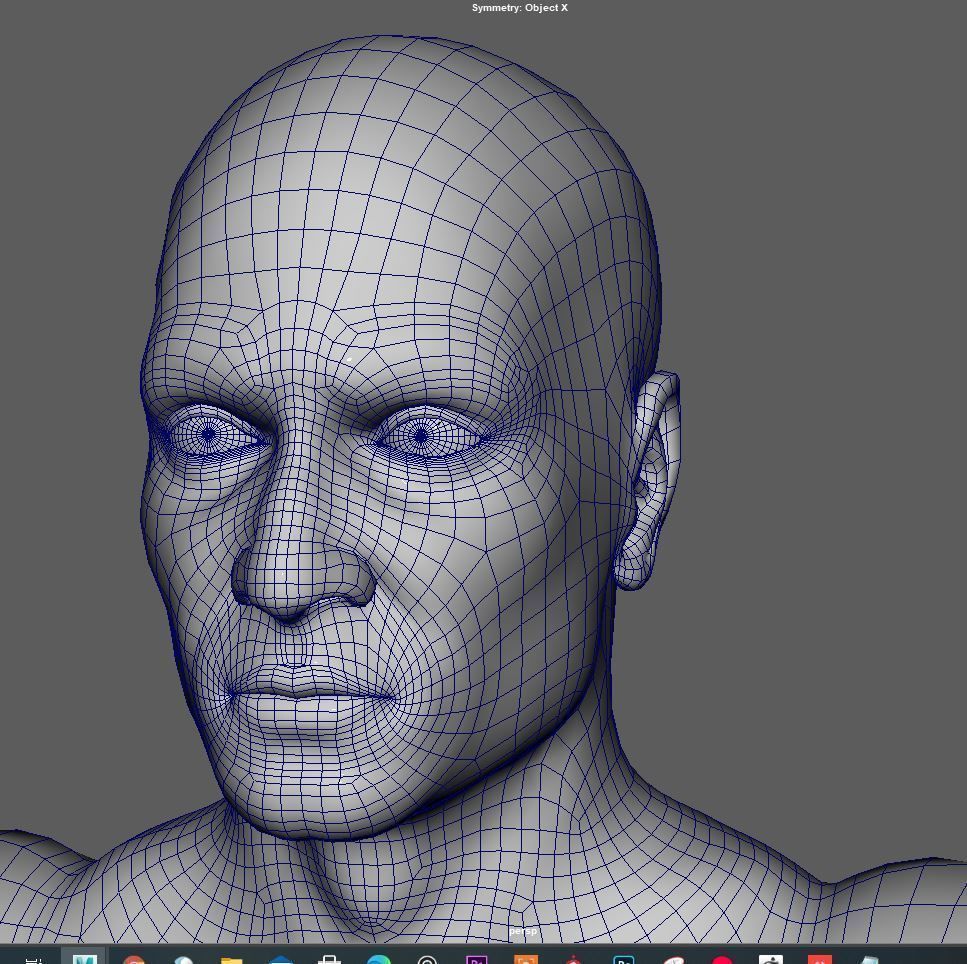Viewport: 967px width, 964px height.
Task: Open Microsoft Store icon in taskbar
Action: click(x=329, y=960)
